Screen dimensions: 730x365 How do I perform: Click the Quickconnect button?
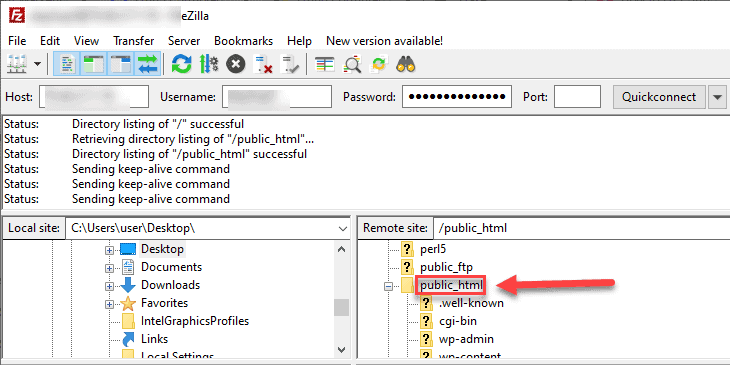pos(659,97)
